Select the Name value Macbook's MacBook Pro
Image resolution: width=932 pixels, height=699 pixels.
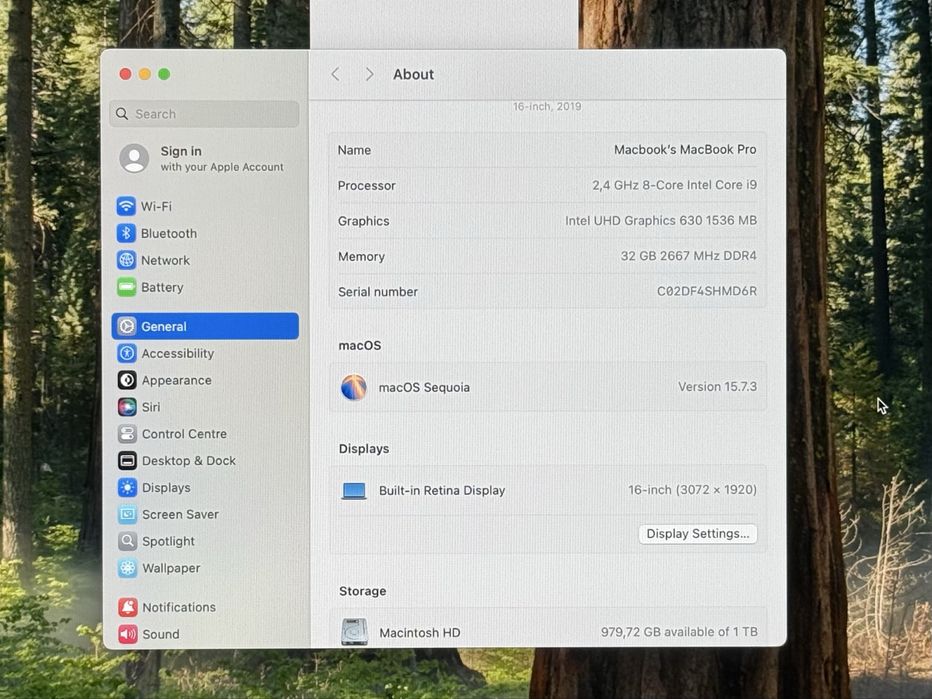(x=685, y=149)
